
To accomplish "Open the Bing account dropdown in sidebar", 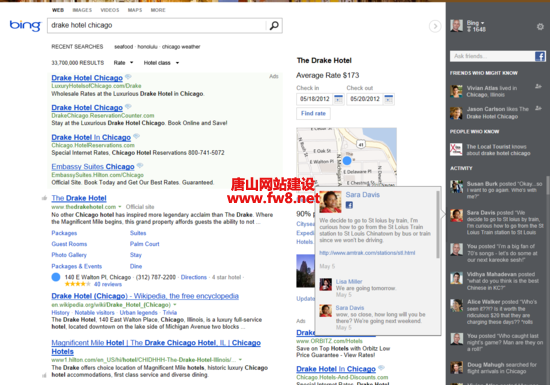I will [475, 23].
